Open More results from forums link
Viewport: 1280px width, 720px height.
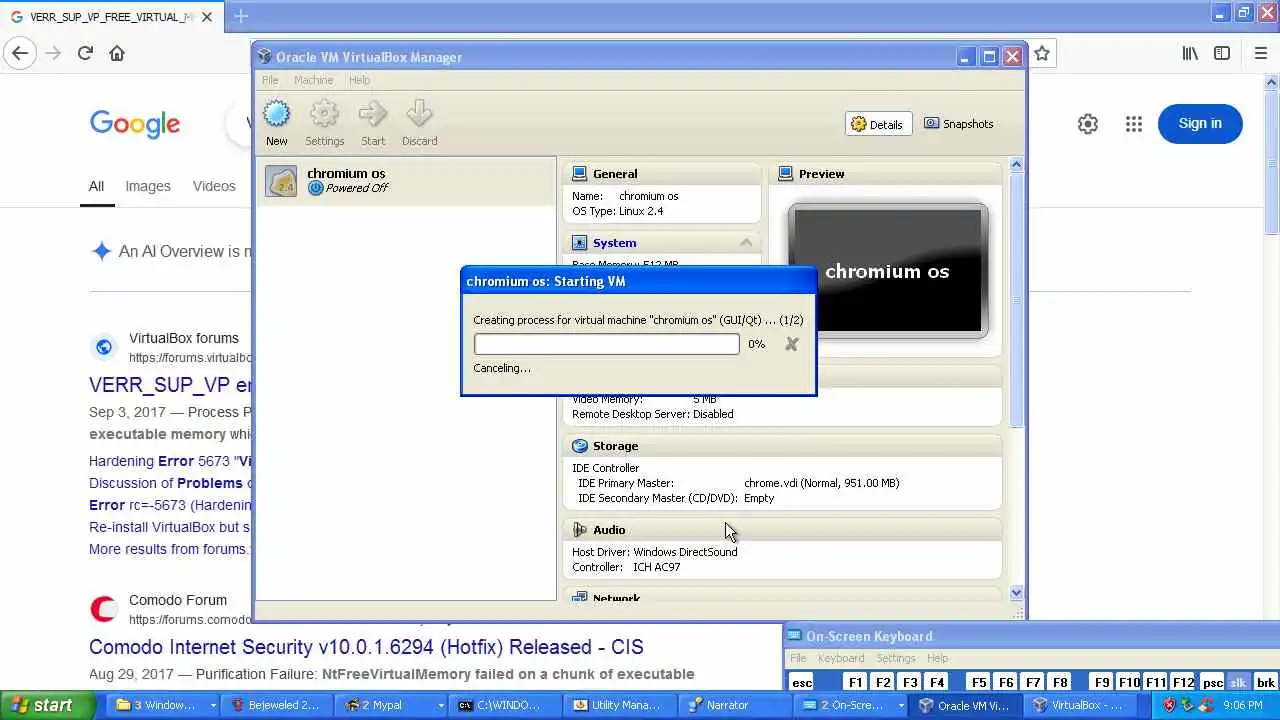point(168,549)
